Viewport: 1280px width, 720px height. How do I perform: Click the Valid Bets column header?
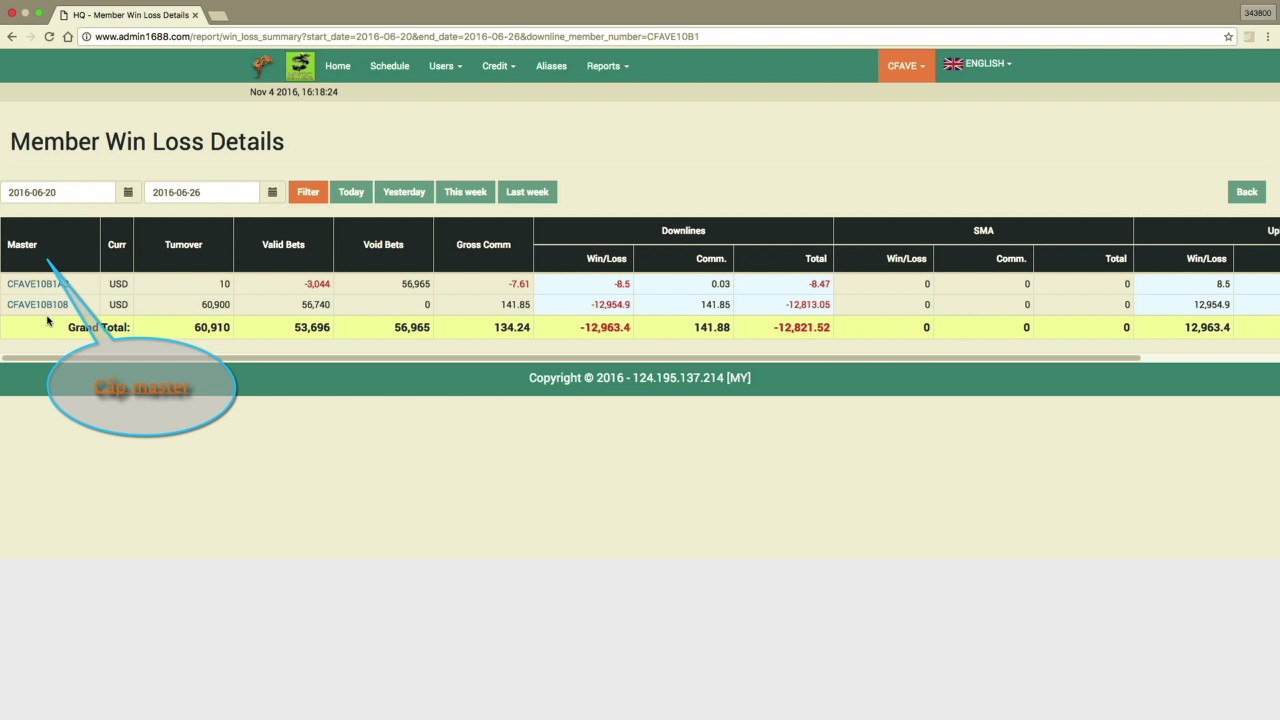(283, 245)
